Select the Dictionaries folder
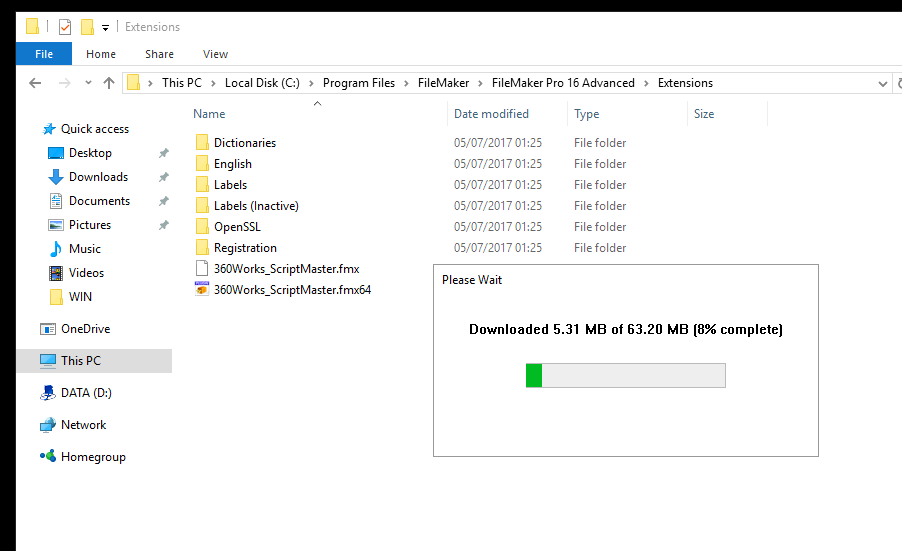 tap(245, 143)
